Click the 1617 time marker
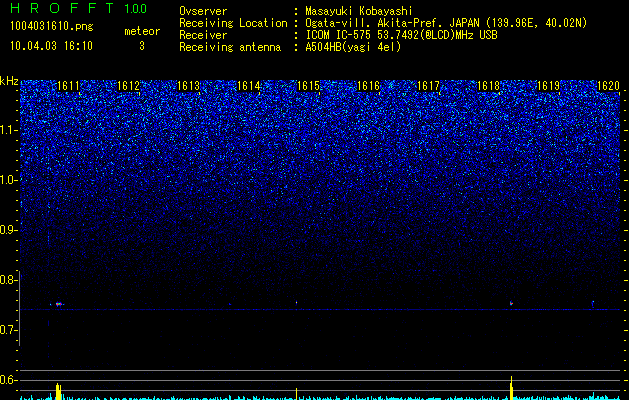The width and height of the screenshot is (629, 400). (428, 86)
